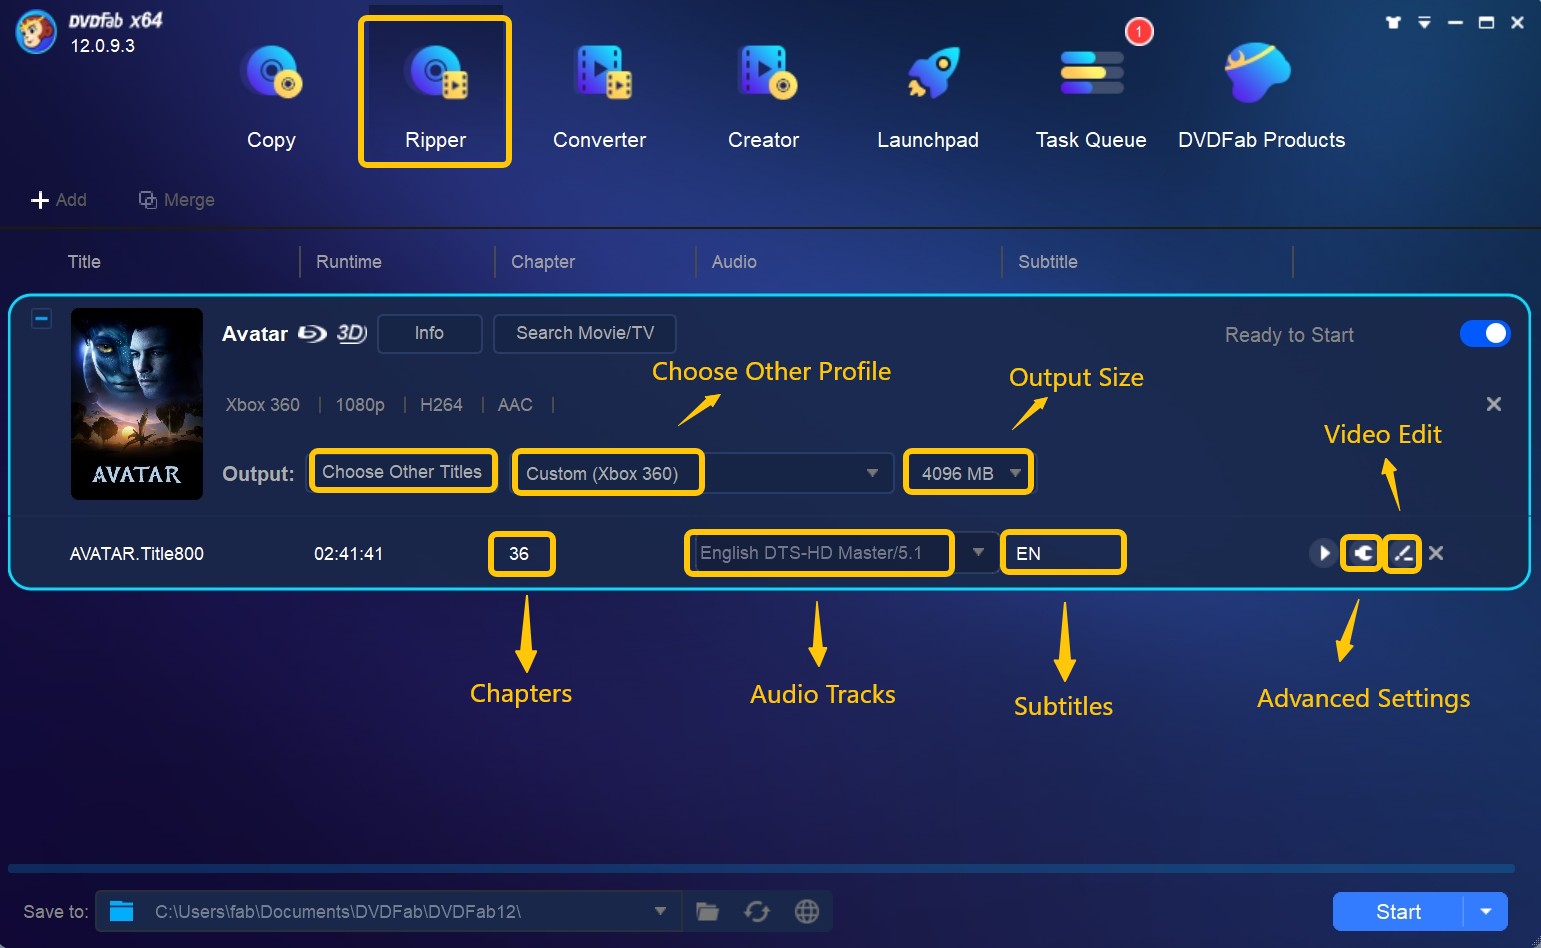The height and width of the screenshot is (948, 1541).
Task: Click Search Movie/TV button
Action: (x=585, y=333)
